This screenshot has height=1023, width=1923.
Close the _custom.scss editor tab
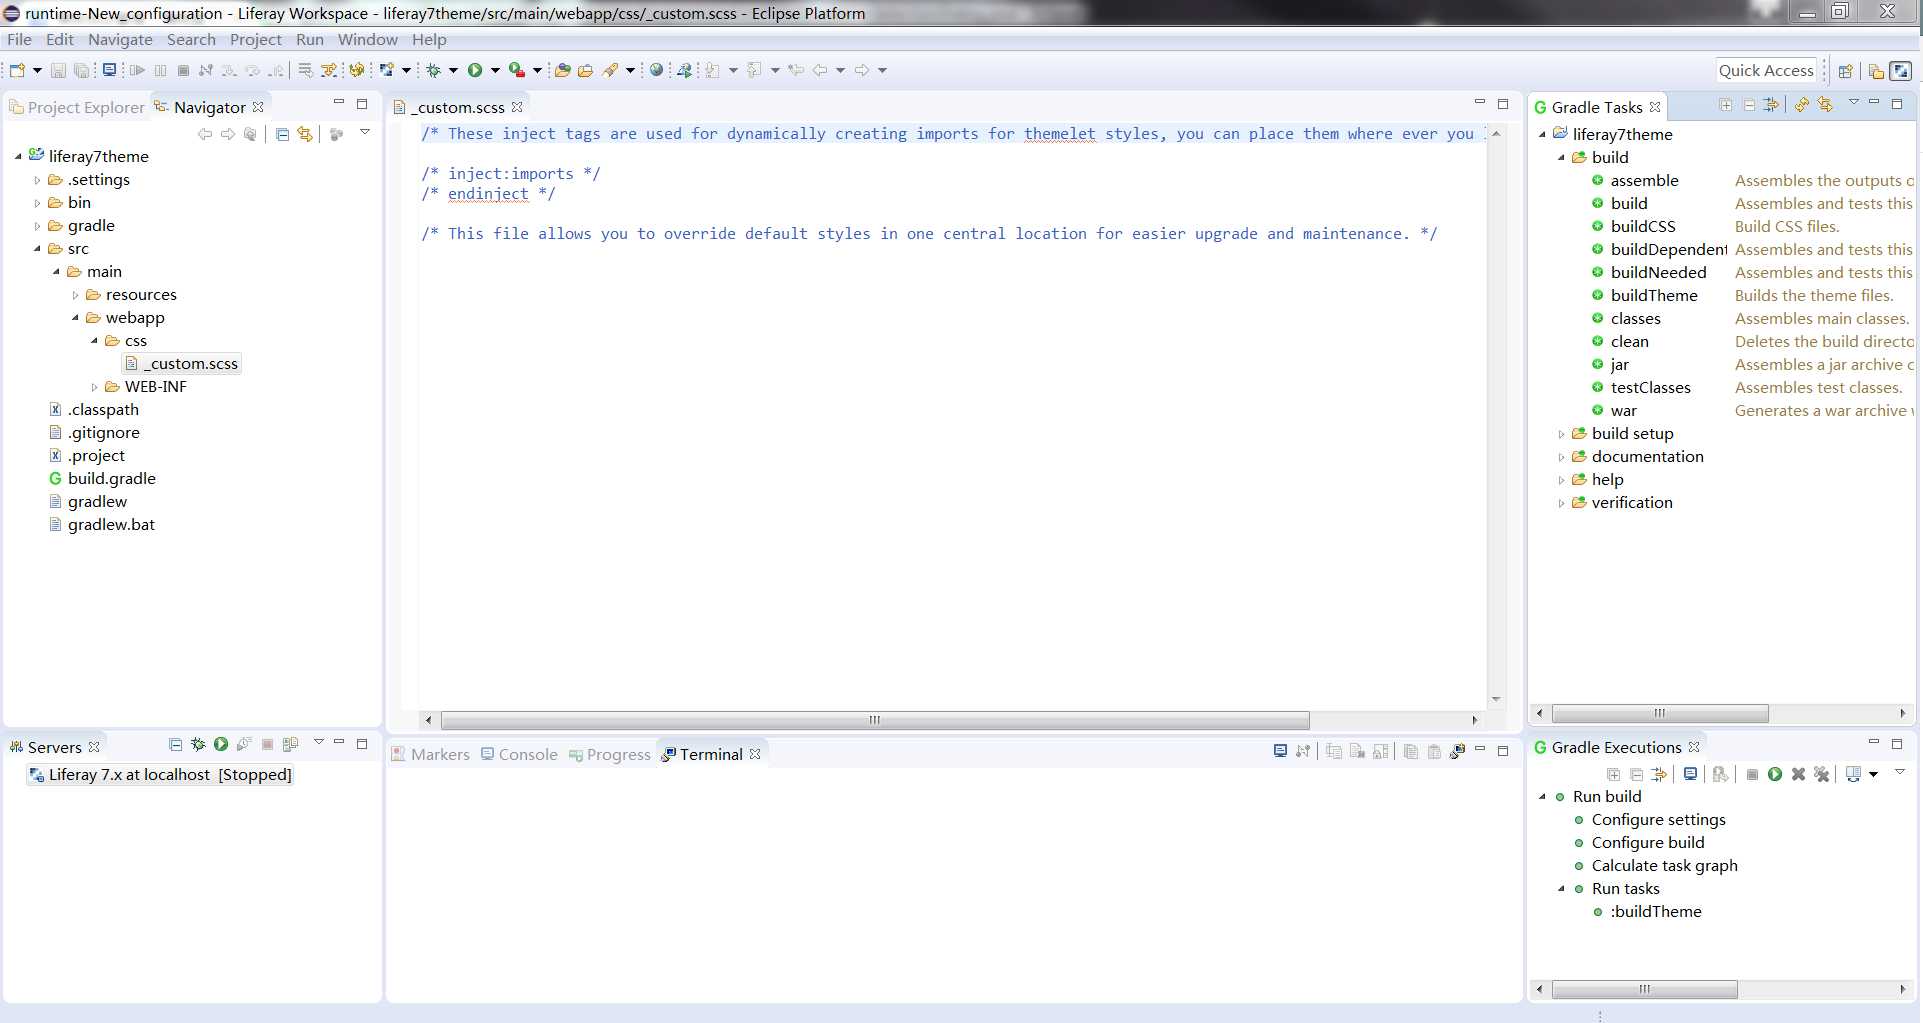pyautogui.click(x=517, y=107)
